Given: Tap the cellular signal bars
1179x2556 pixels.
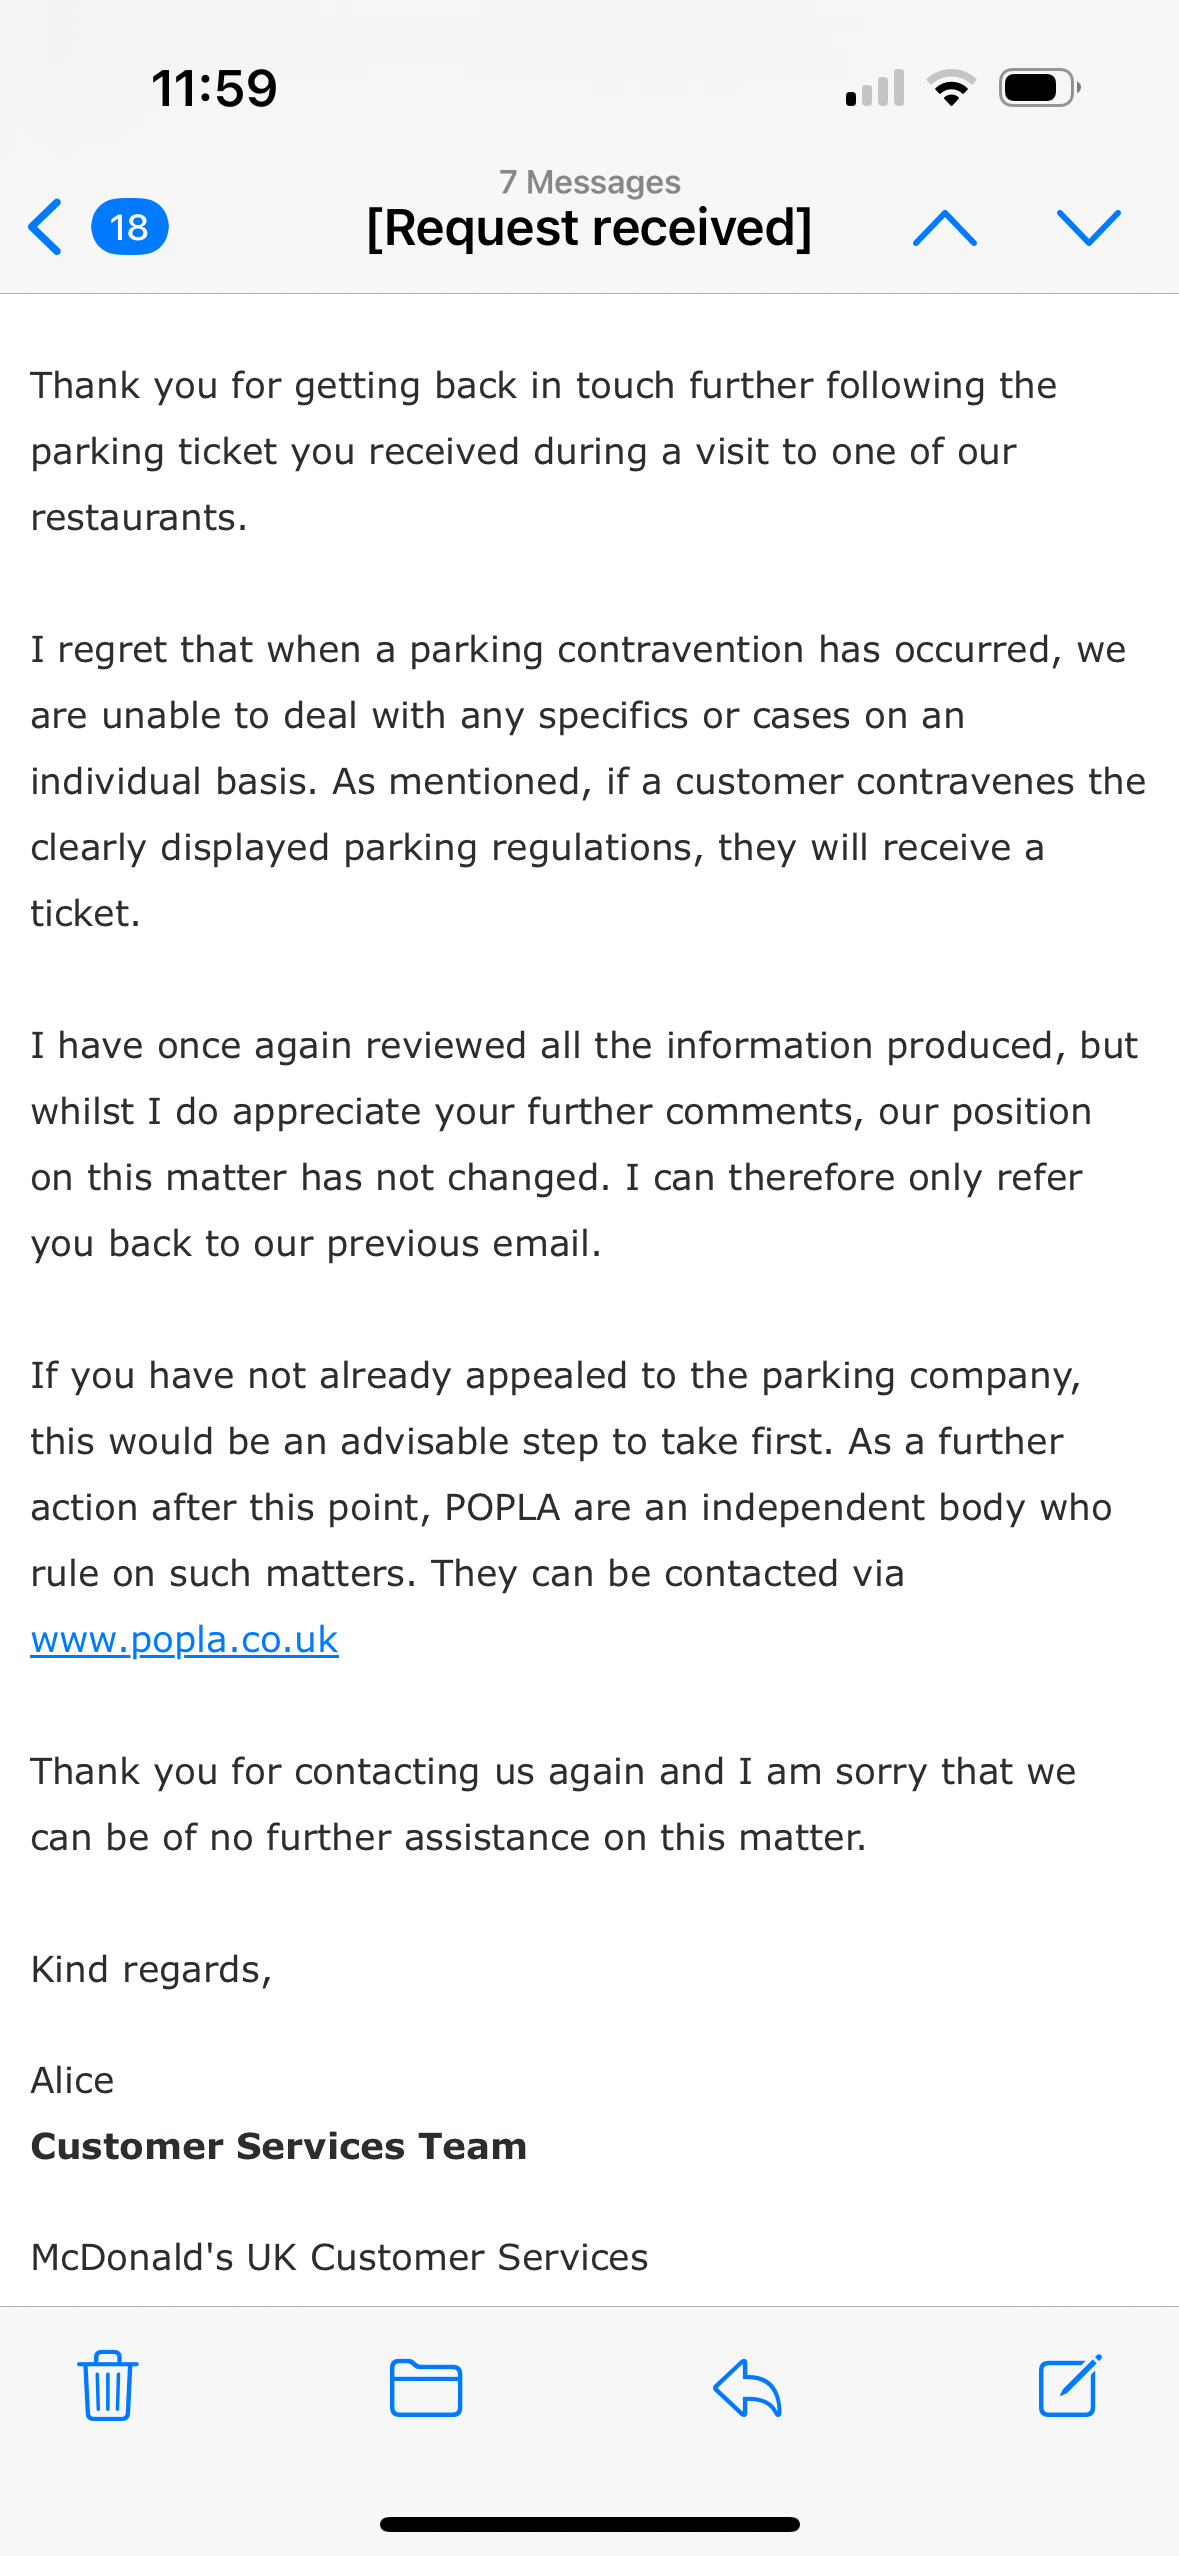Looking at the screenshot, I should point(875,88).
